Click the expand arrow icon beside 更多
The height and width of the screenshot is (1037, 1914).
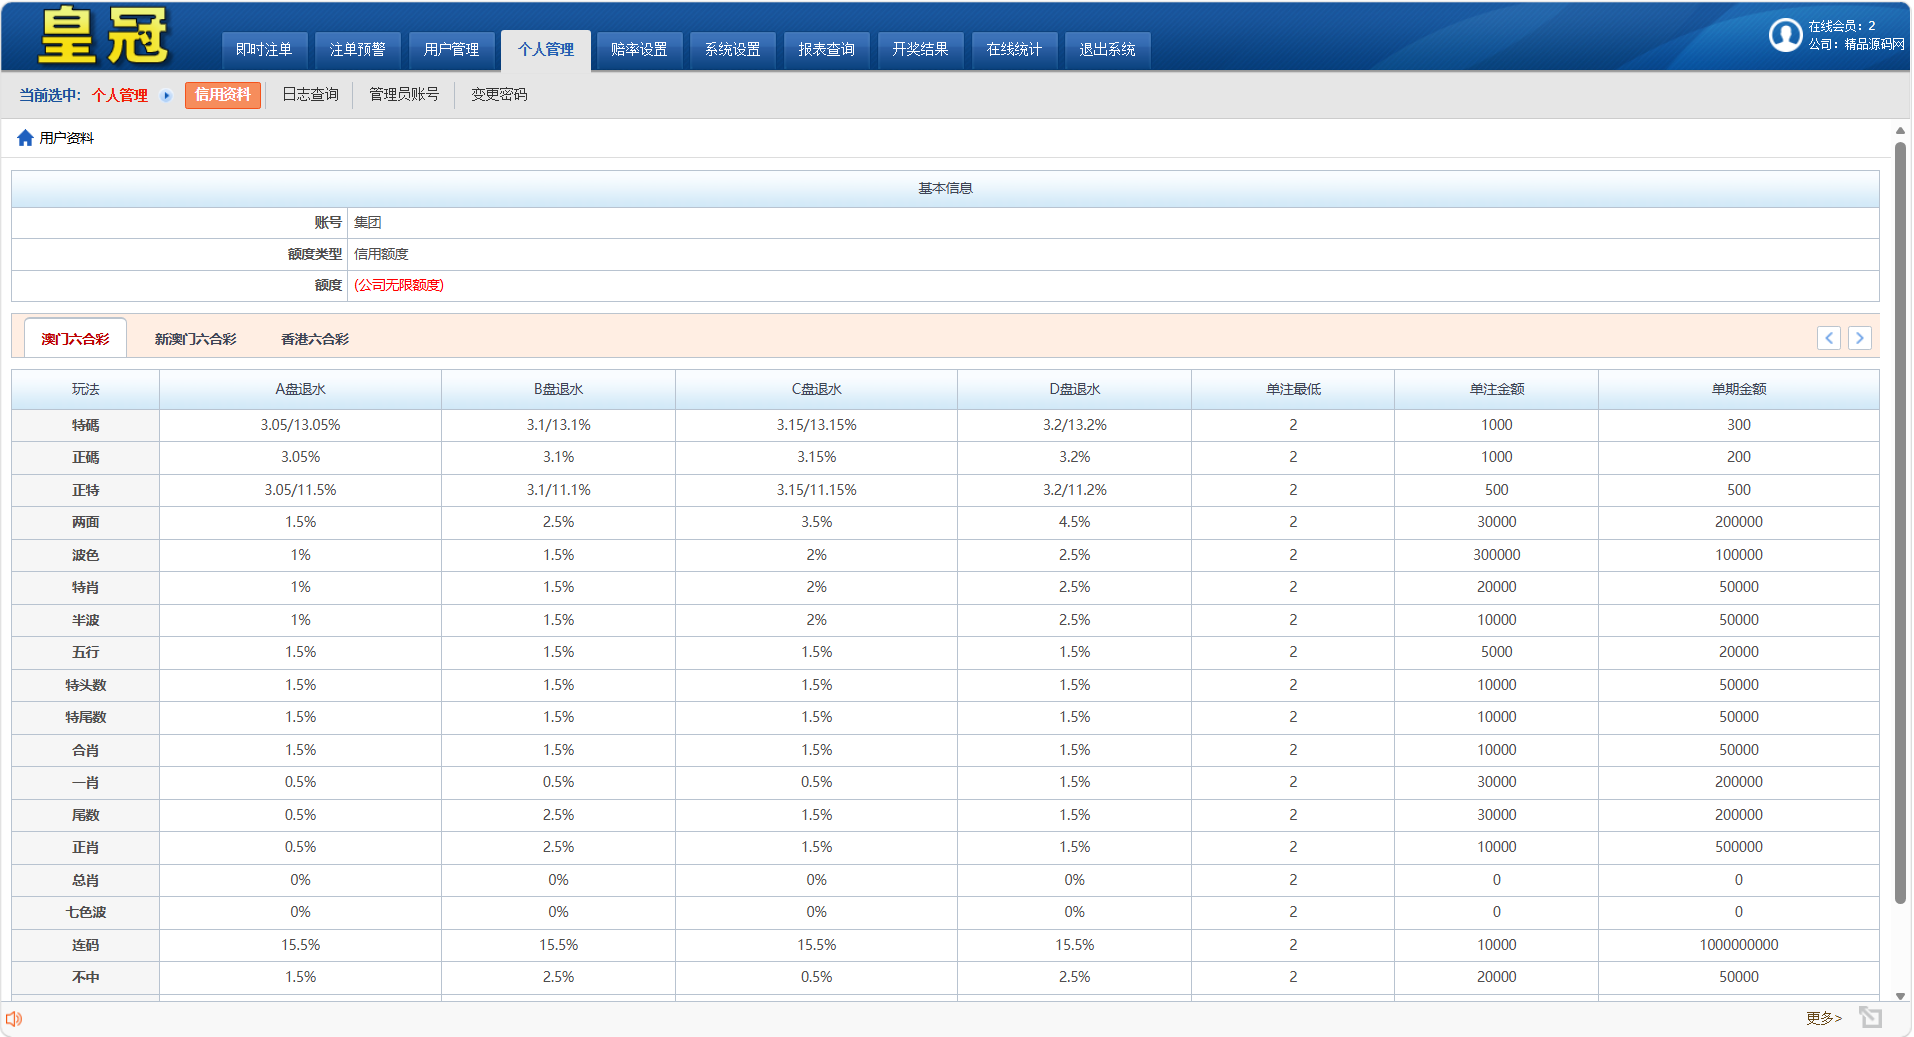pos(1870,1018)
